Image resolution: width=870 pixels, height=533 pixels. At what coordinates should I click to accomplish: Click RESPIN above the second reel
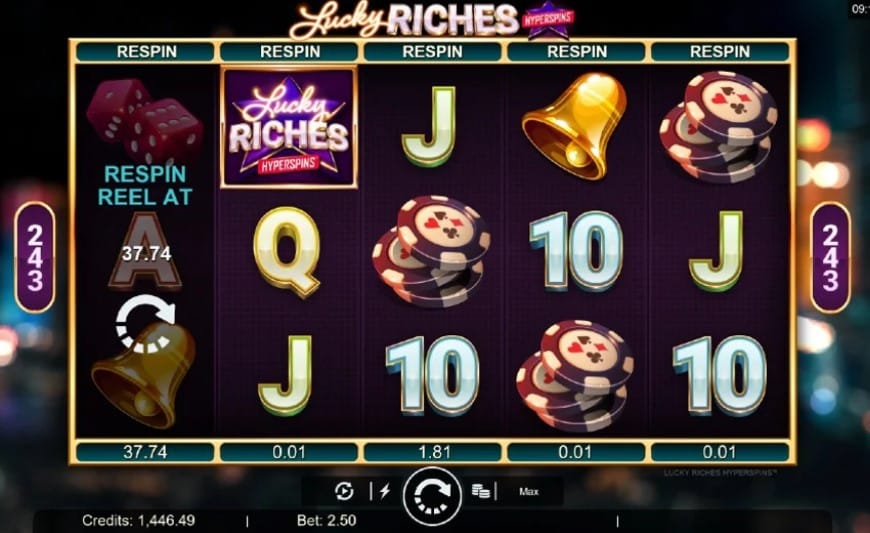[289, 52]
